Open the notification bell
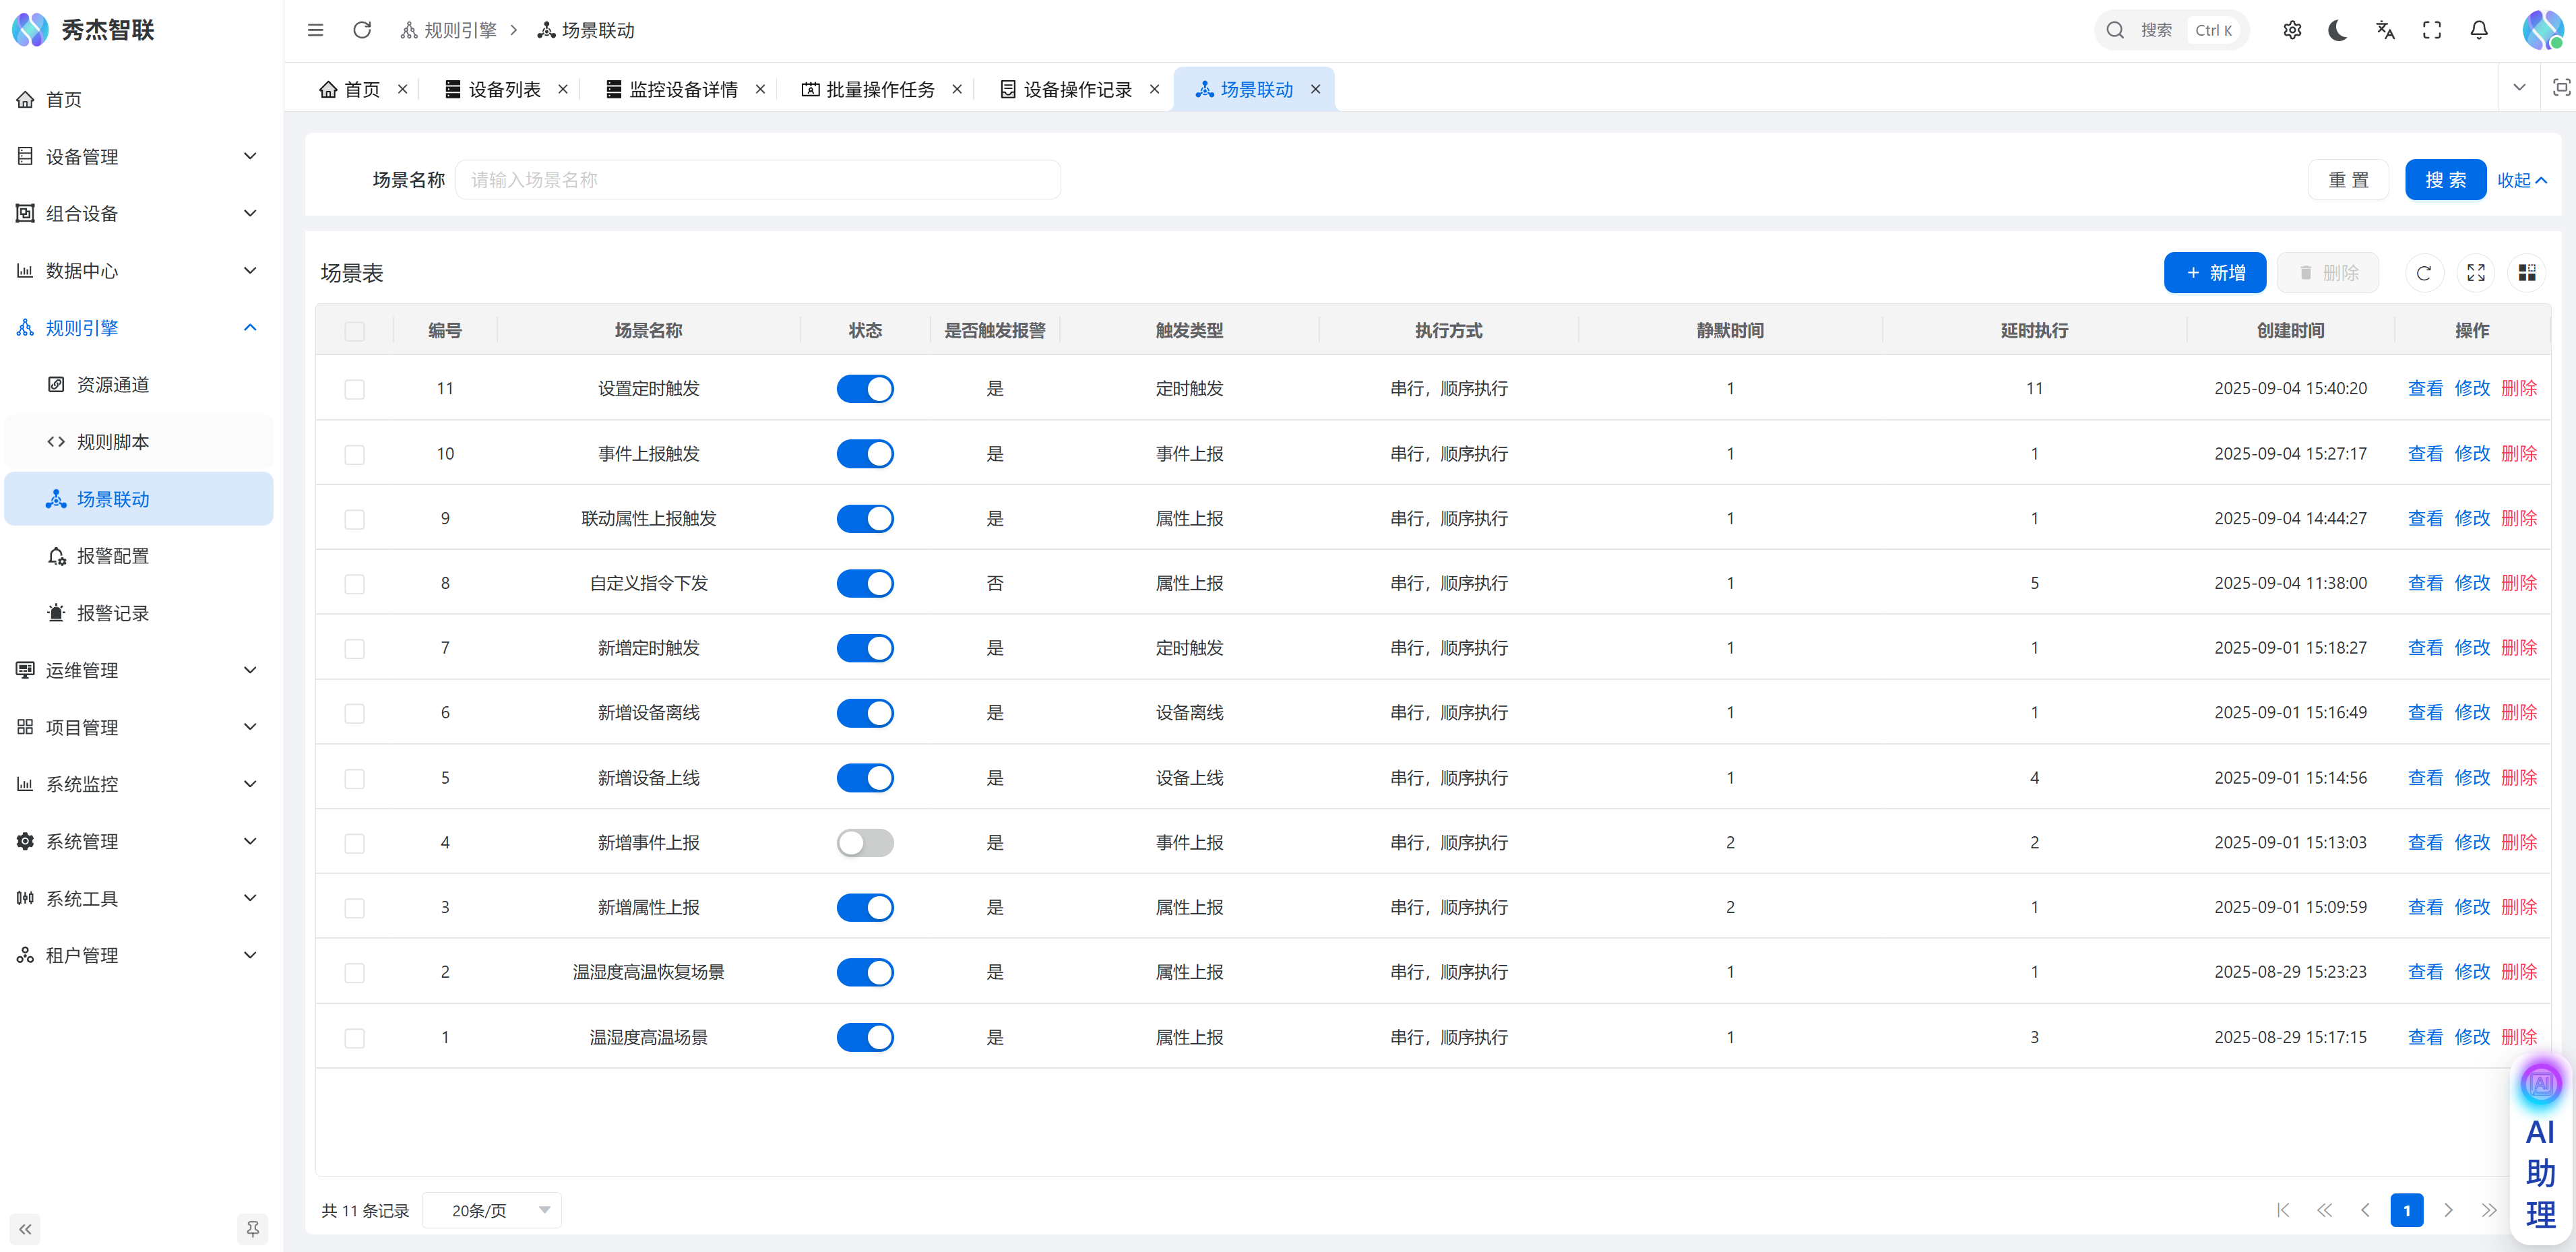2576x1252 pixels. pos(2478,30)
